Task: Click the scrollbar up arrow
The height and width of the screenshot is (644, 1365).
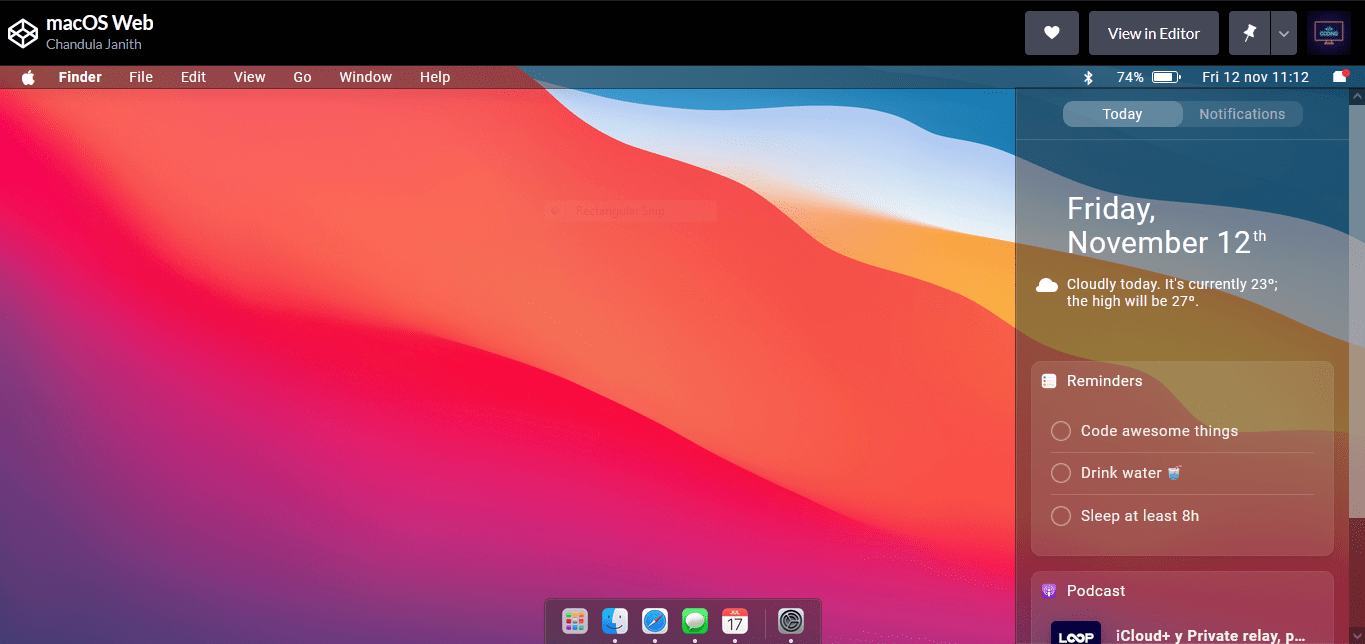Action: click(1357, 97)
